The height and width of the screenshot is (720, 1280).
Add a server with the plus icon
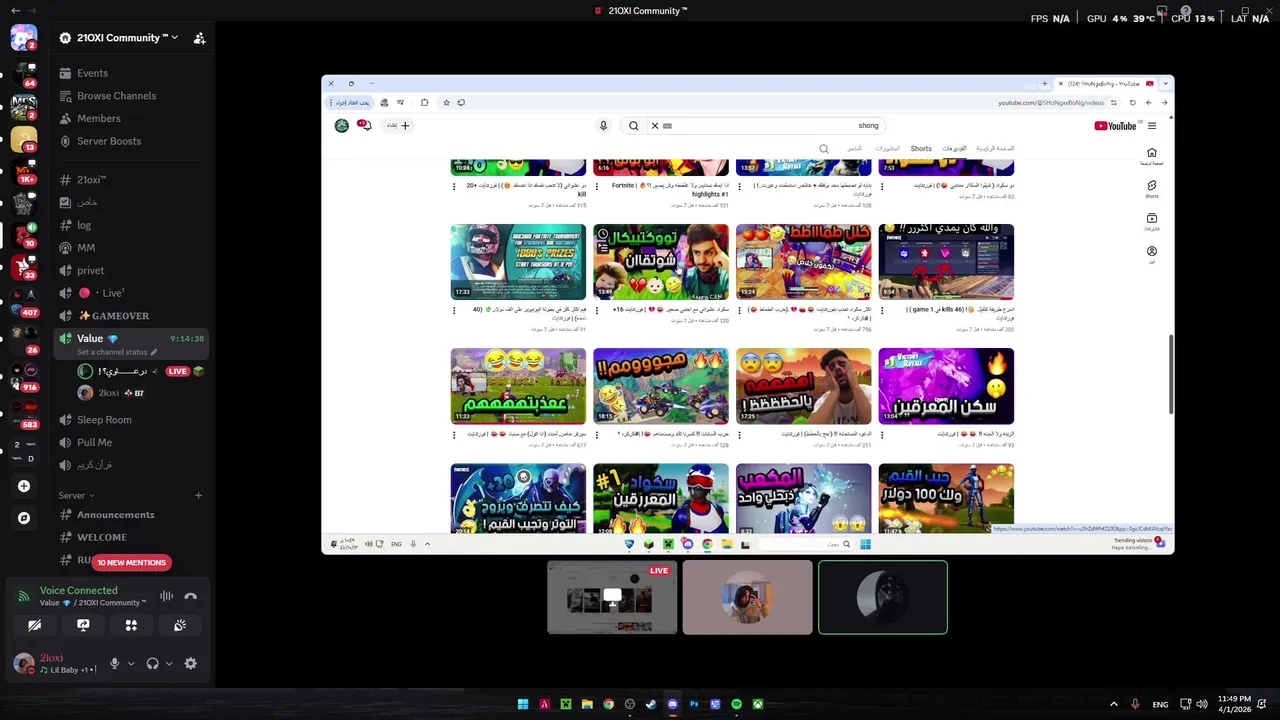(24, 486)
